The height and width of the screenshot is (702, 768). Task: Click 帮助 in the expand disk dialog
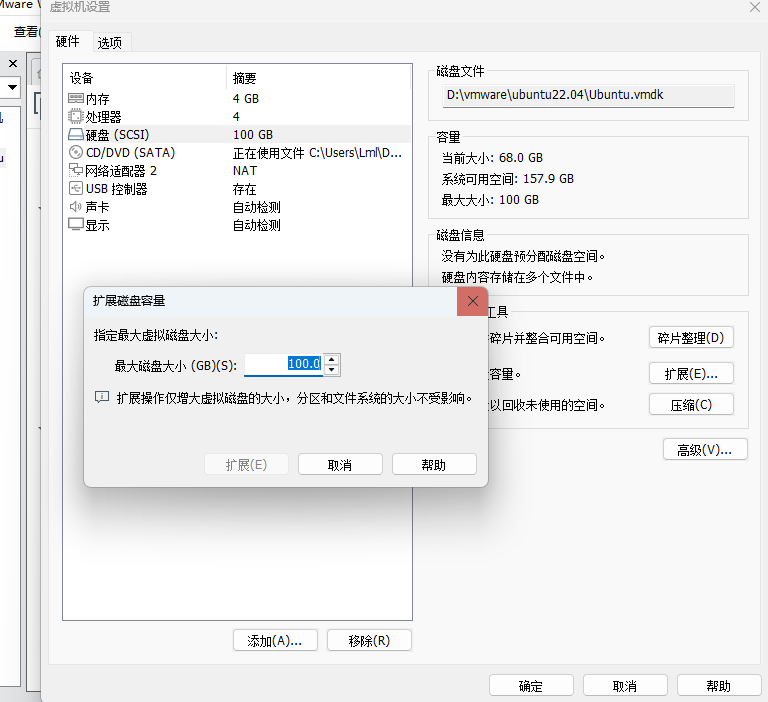(434, 464)
